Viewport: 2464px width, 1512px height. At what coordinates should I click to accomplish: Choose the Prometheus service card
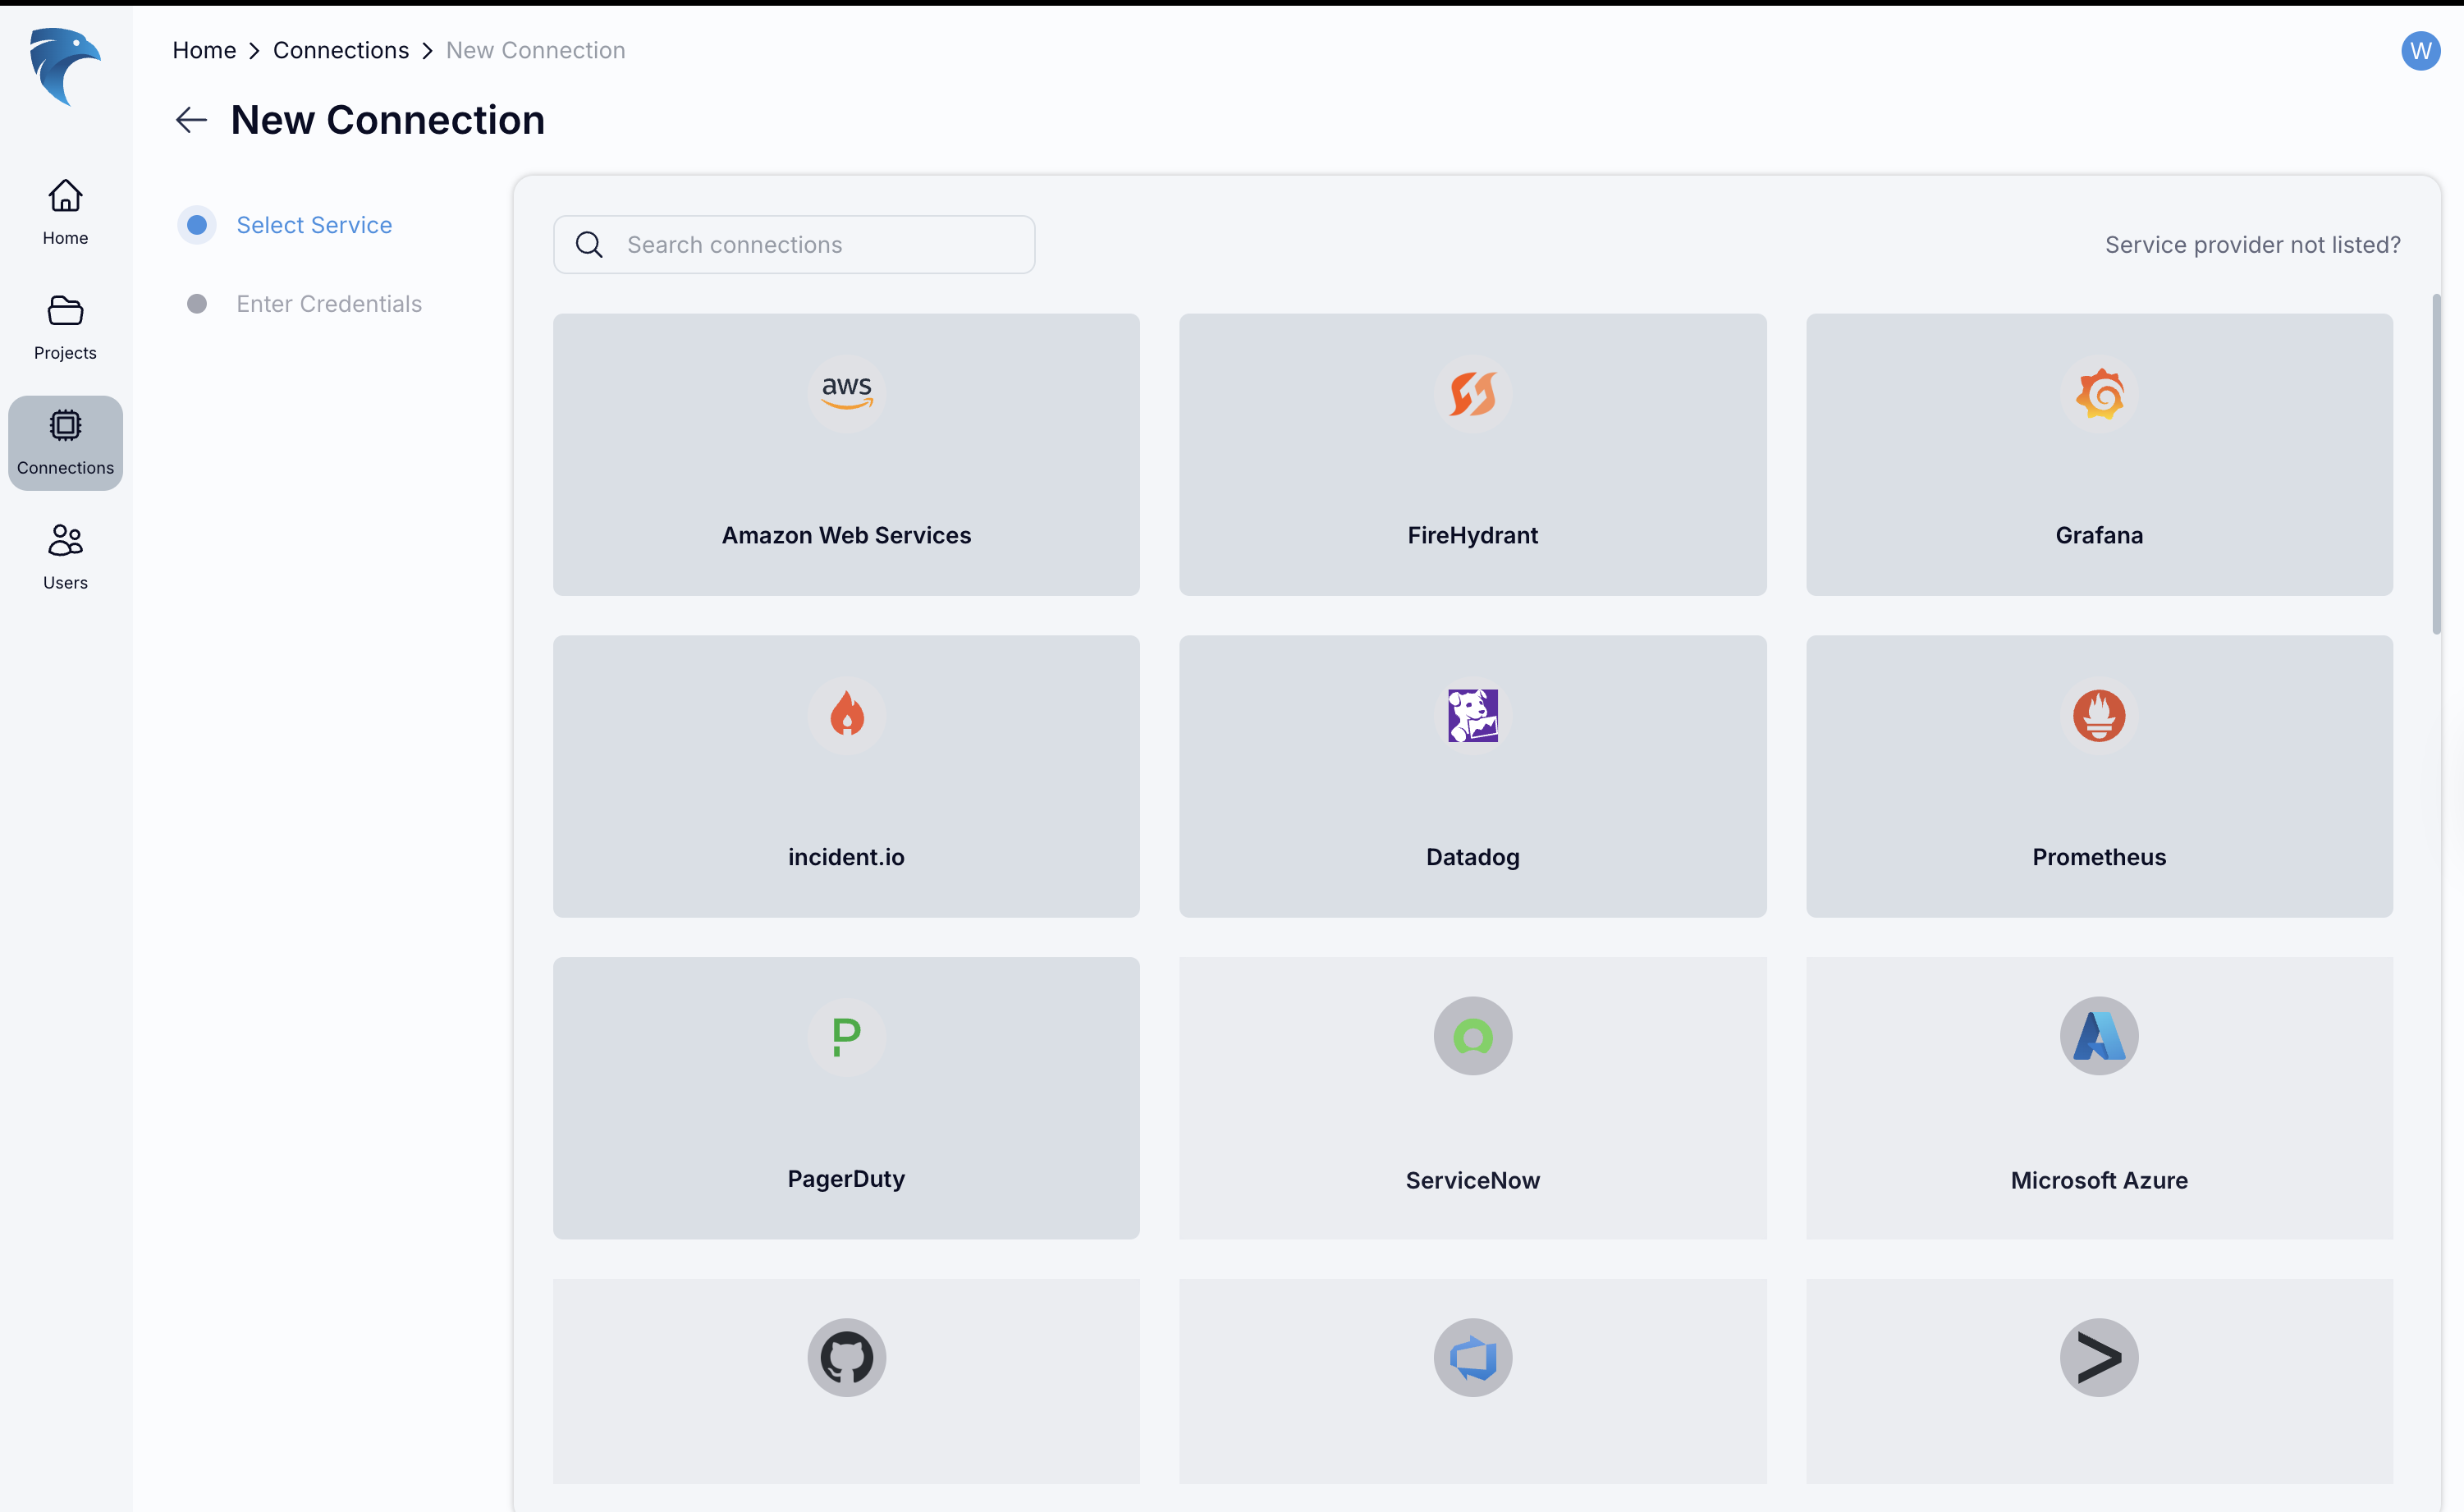[x=2098, y=776]
